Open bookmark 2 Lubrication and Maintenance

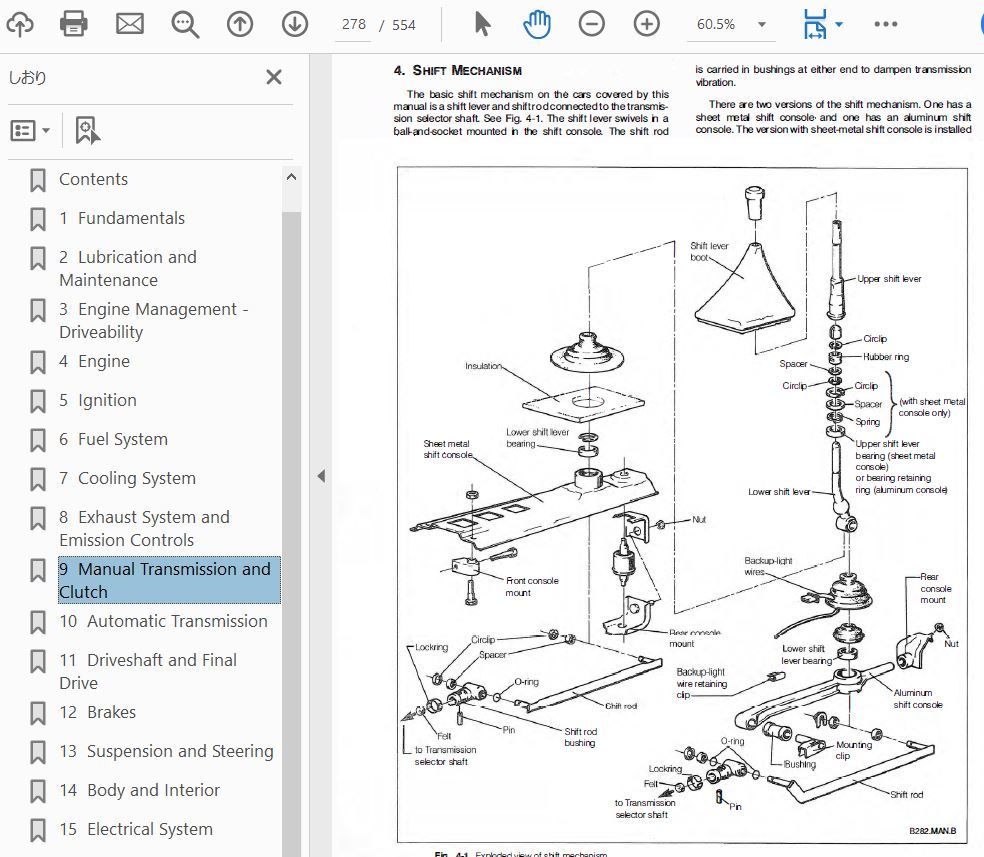pyautogui.click(x=128, y=269)
